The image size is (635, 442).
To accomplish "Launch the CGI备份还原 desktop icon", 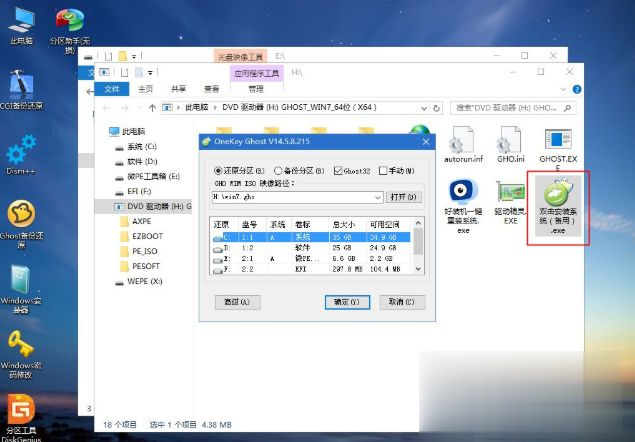I will point(21,90).
